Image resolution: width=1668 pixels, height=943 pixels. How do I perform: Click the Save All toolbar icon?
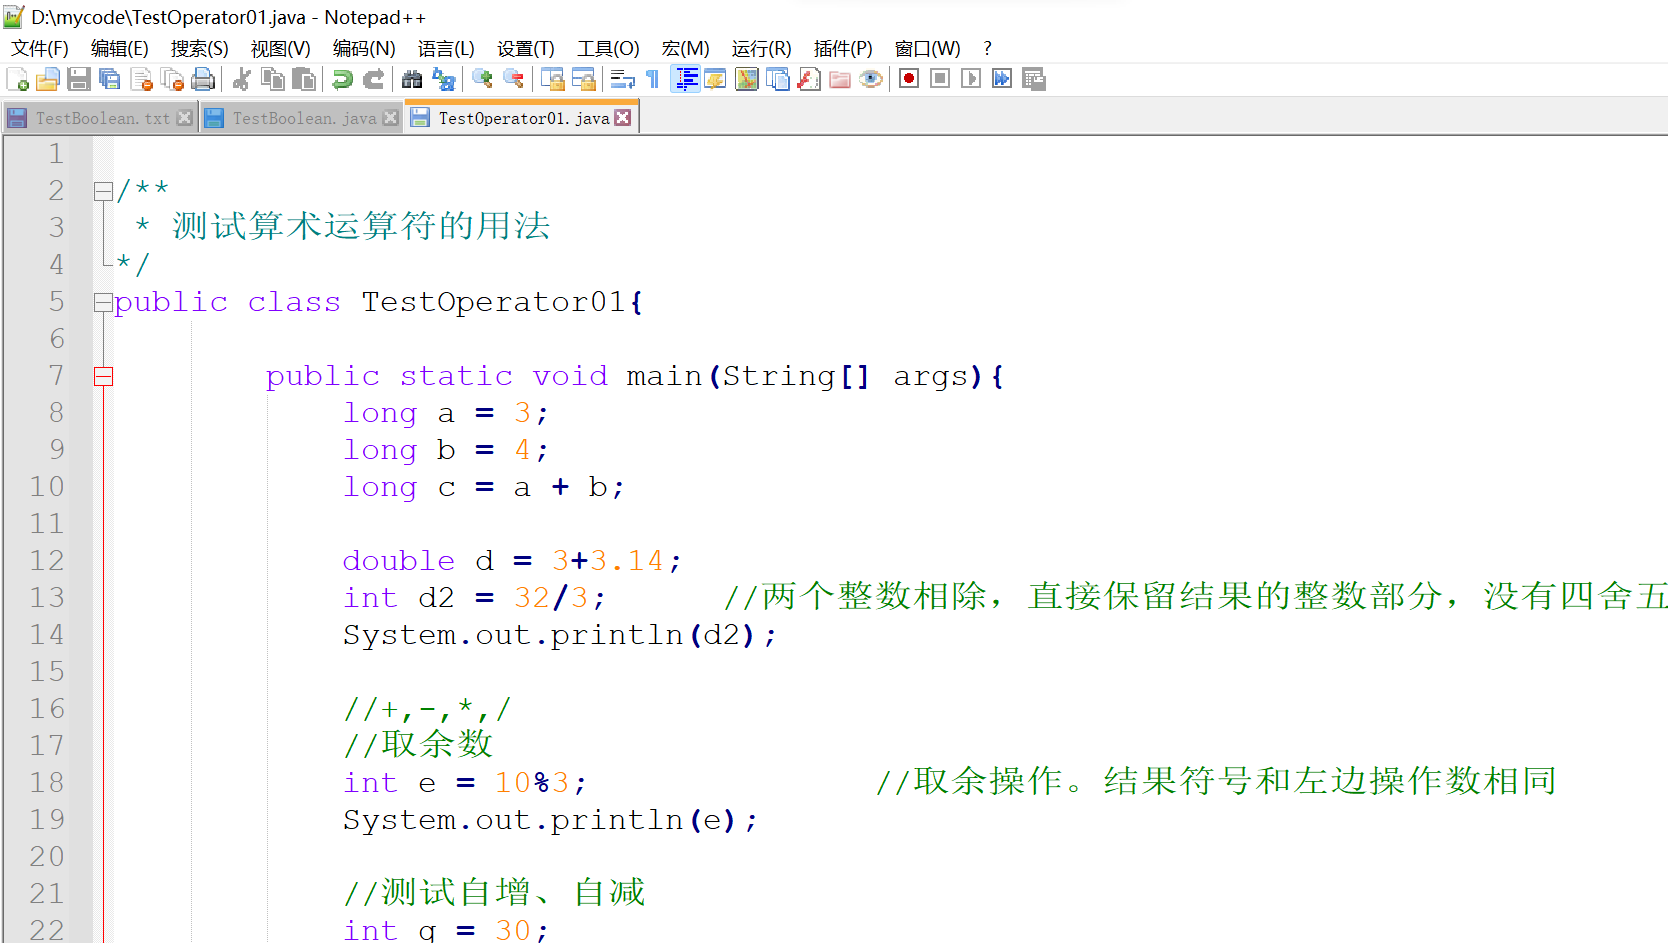[110, 79]
